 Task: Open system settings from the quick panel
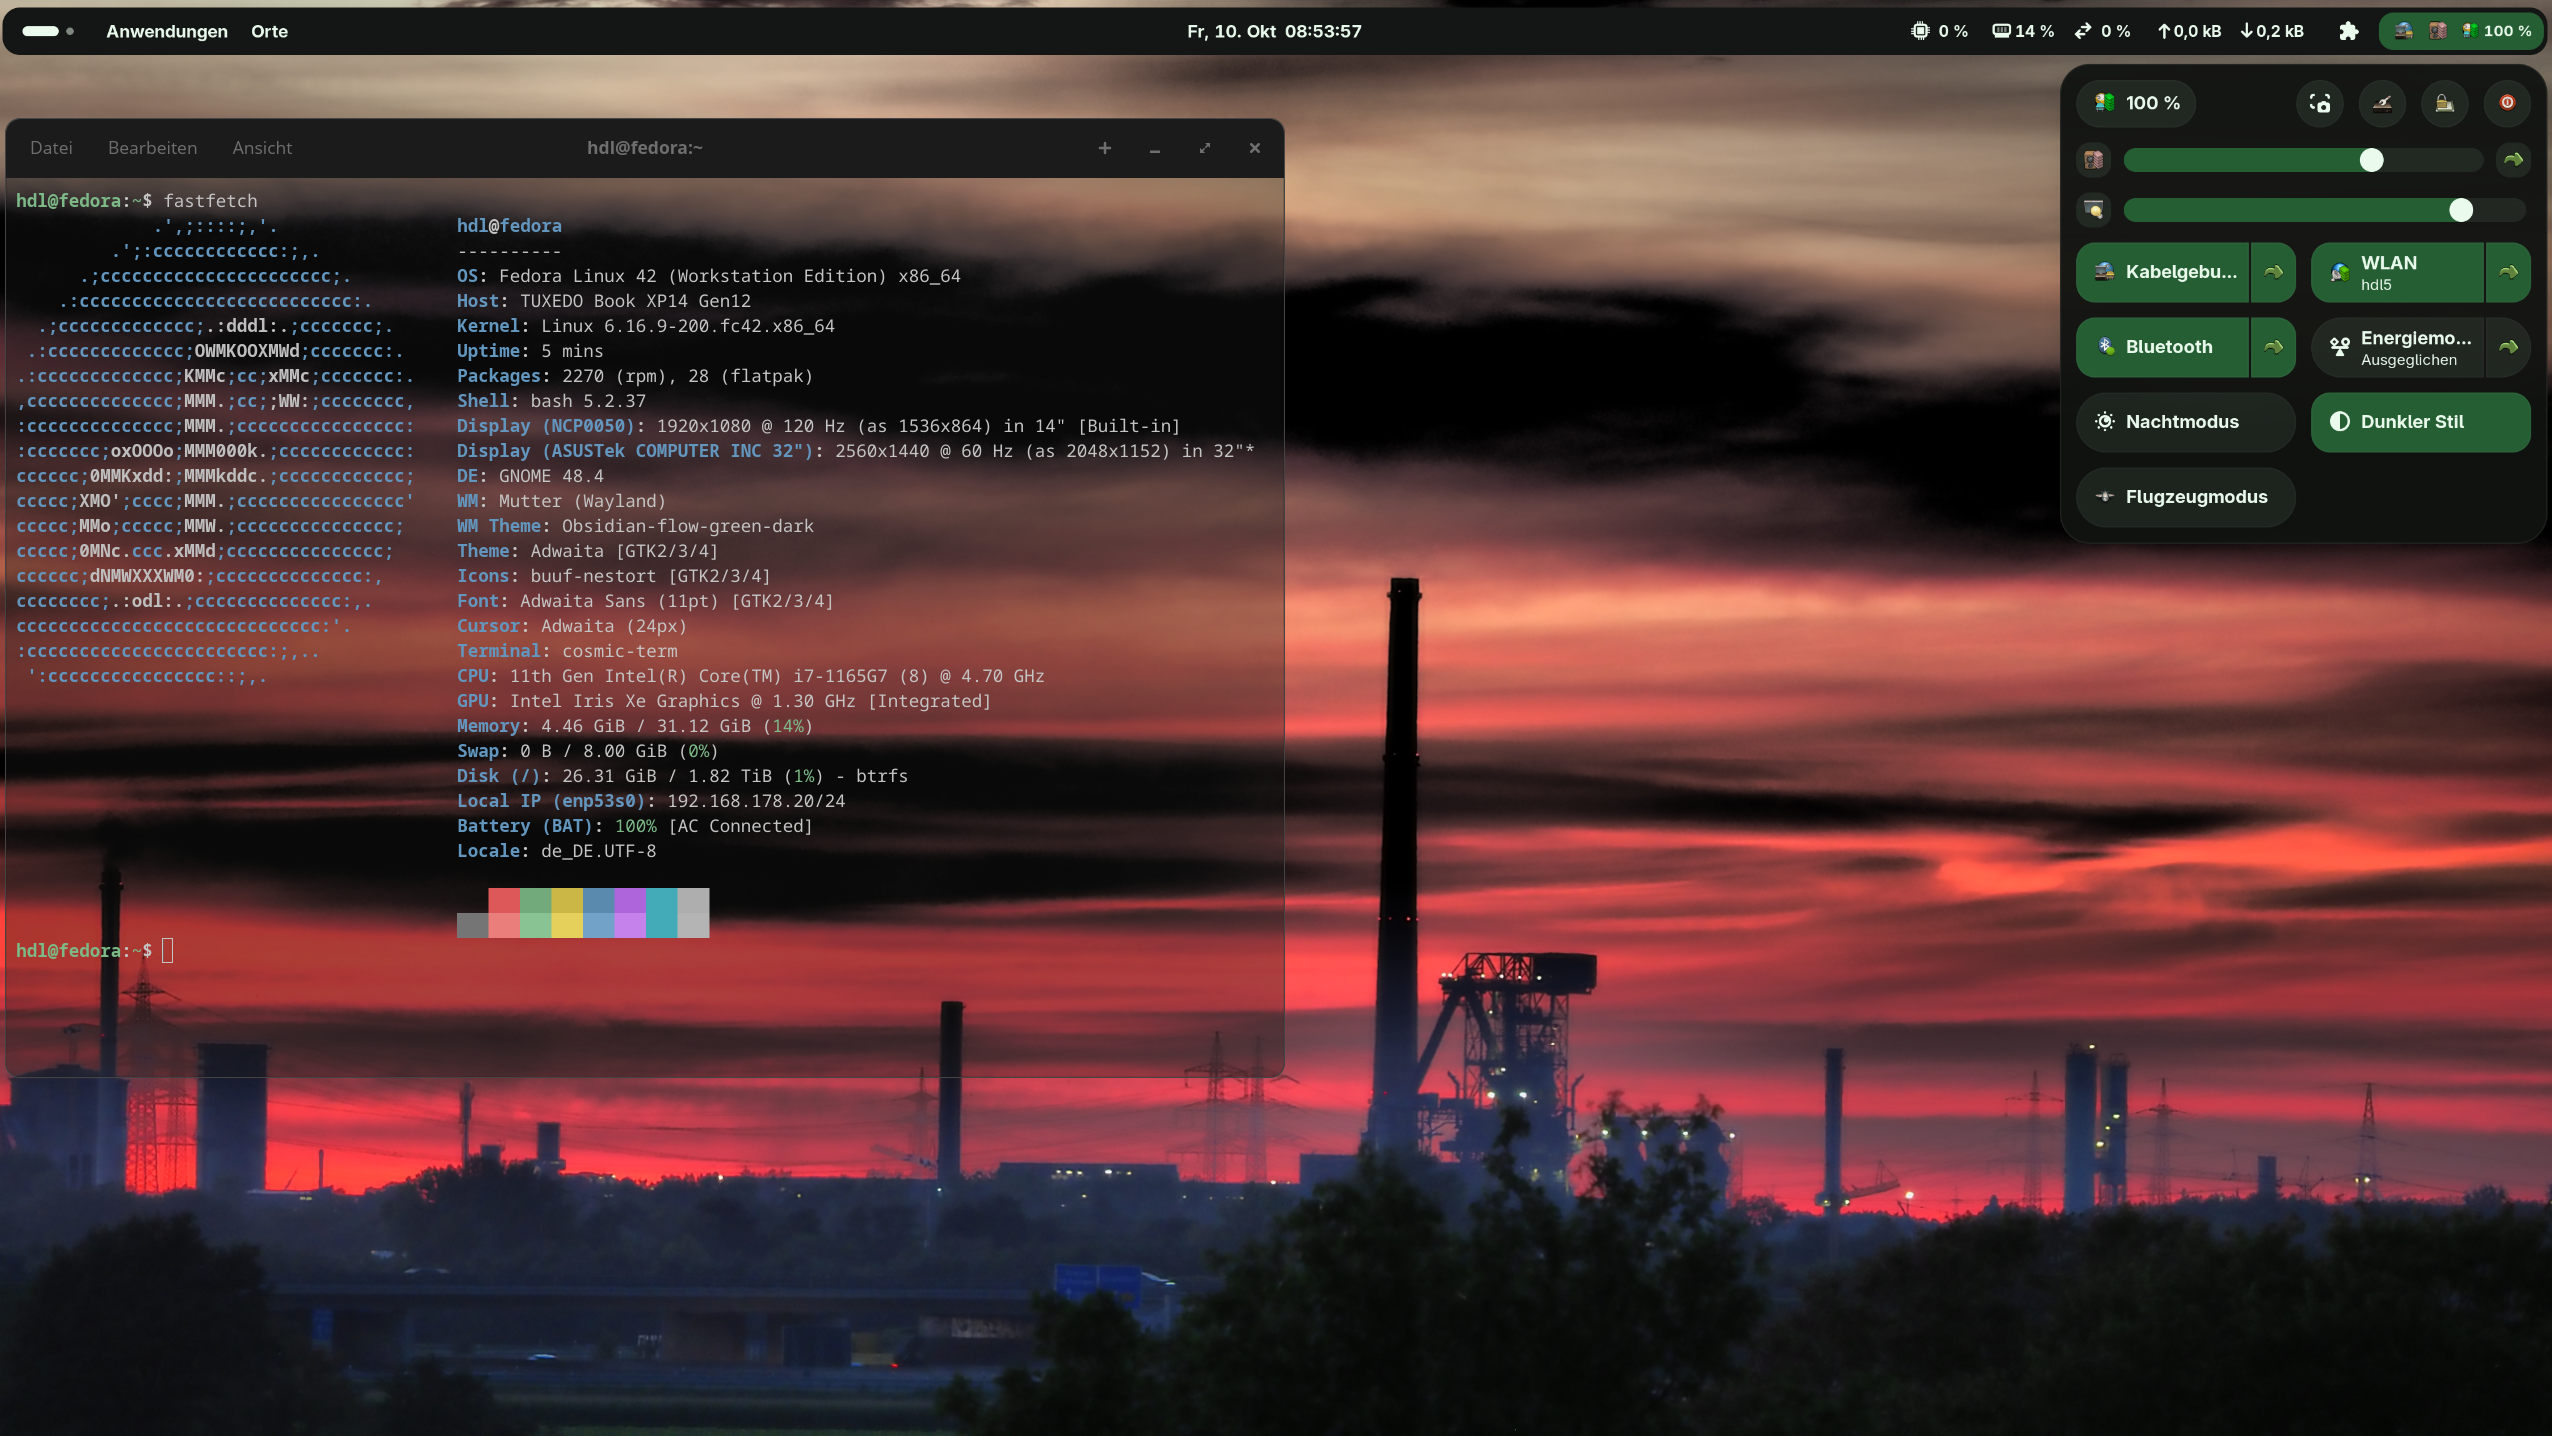click(2382, 103)
